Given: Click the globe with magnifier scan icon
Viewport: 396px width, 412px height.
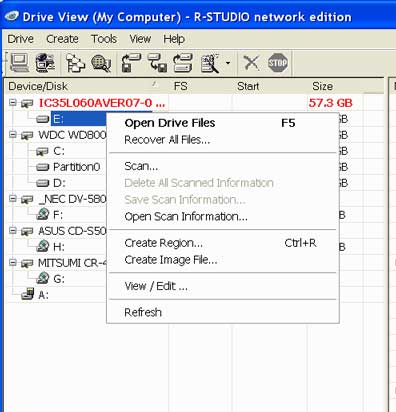Looking at the screenshot, I should coord(101,63).
